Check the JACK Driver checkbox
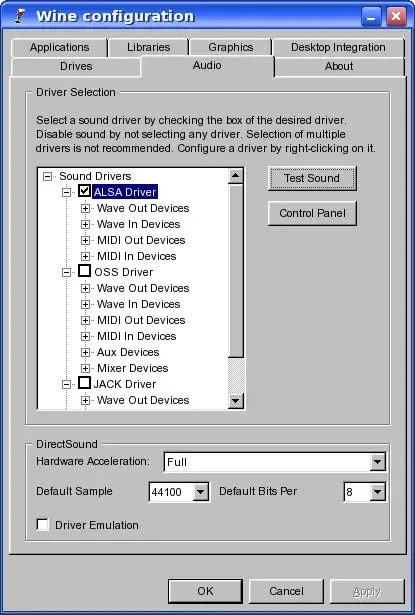 [x=84, y=383]
